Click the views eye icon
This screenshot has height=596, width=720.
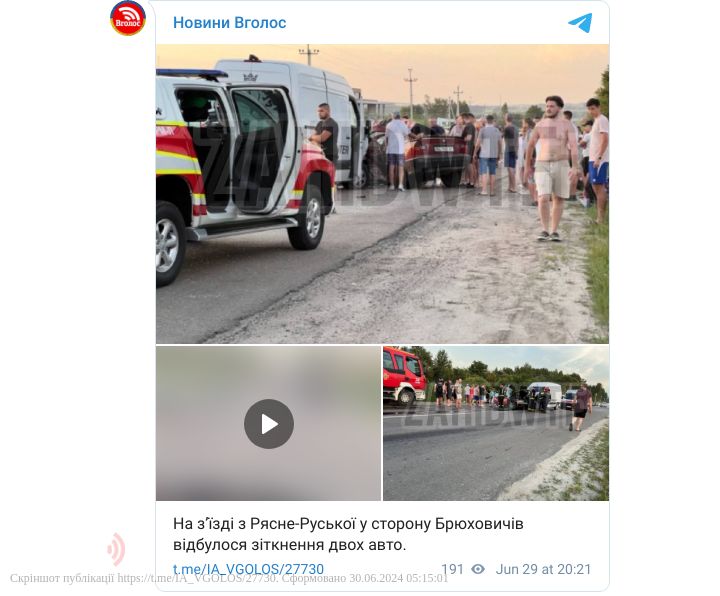(x=478, y=569)
